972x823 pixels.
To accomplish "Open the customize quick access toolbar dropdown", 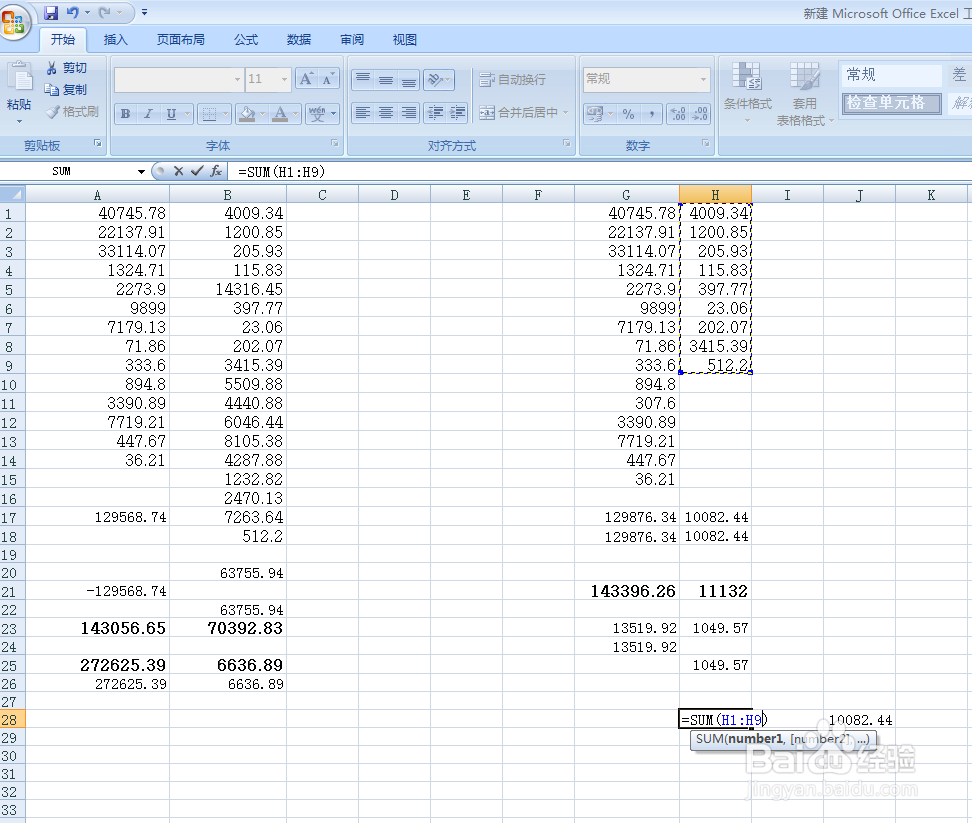I will click(144, 12).
